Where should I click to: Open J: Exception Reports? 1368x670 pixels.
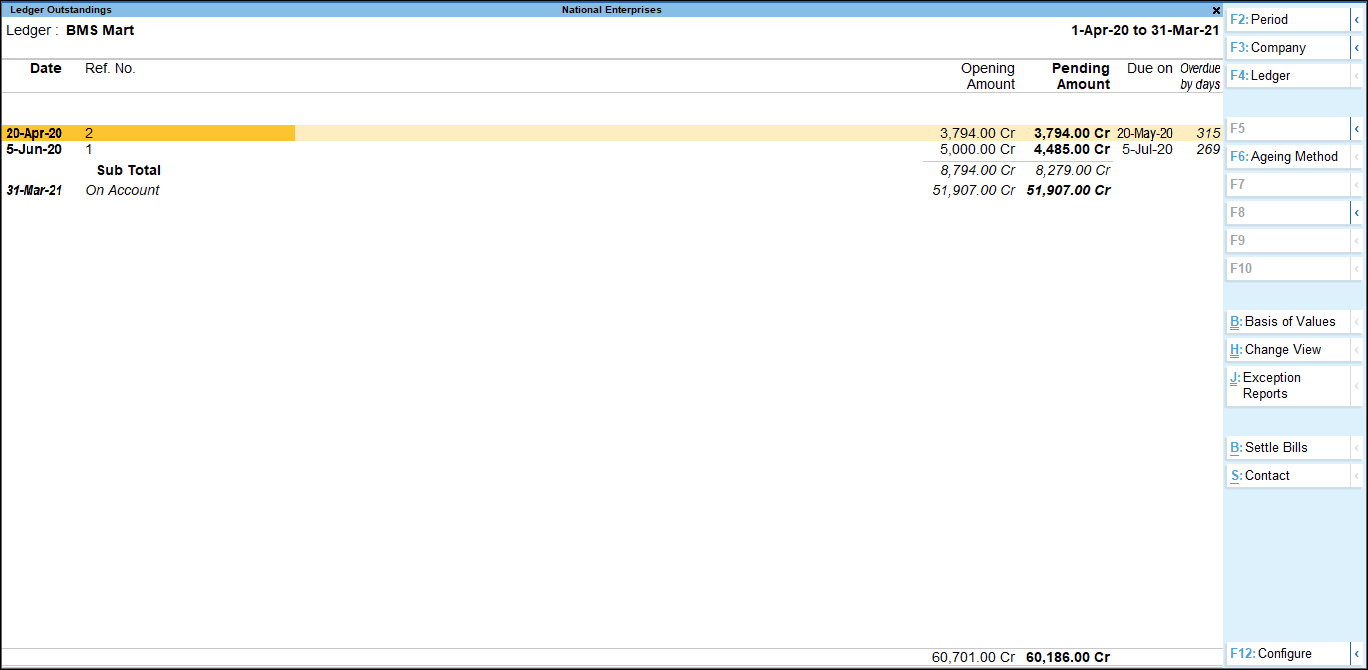[1287, 386]
